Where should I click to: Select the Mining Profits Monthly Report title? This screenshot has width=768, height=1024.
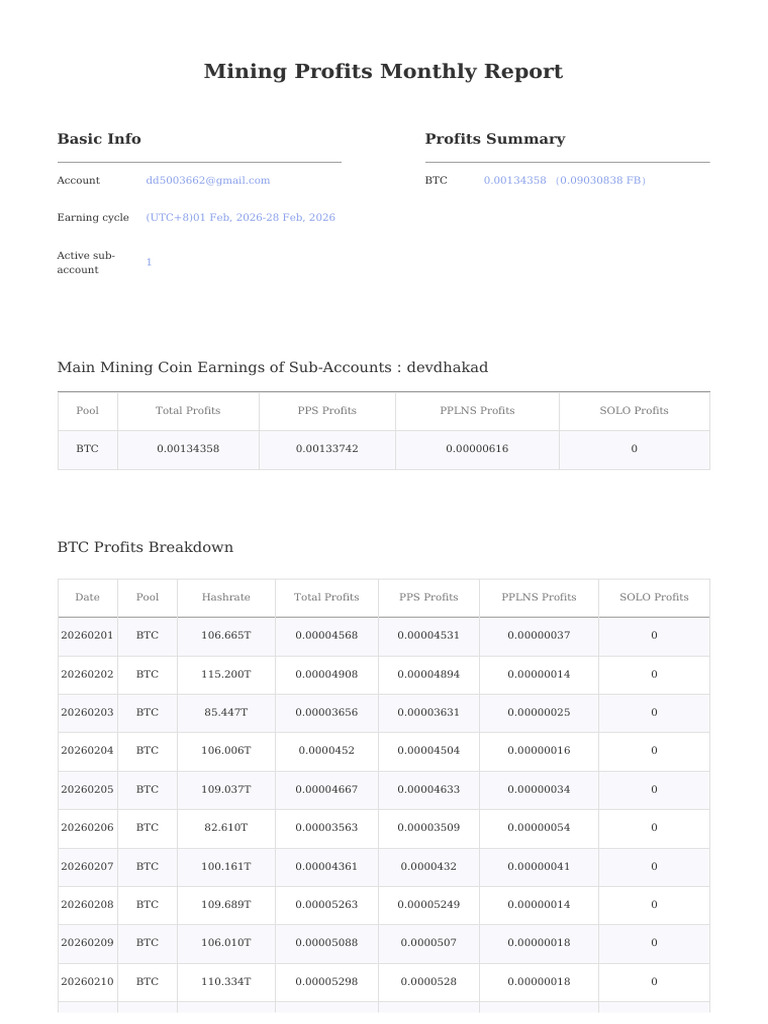pos(383,71)
